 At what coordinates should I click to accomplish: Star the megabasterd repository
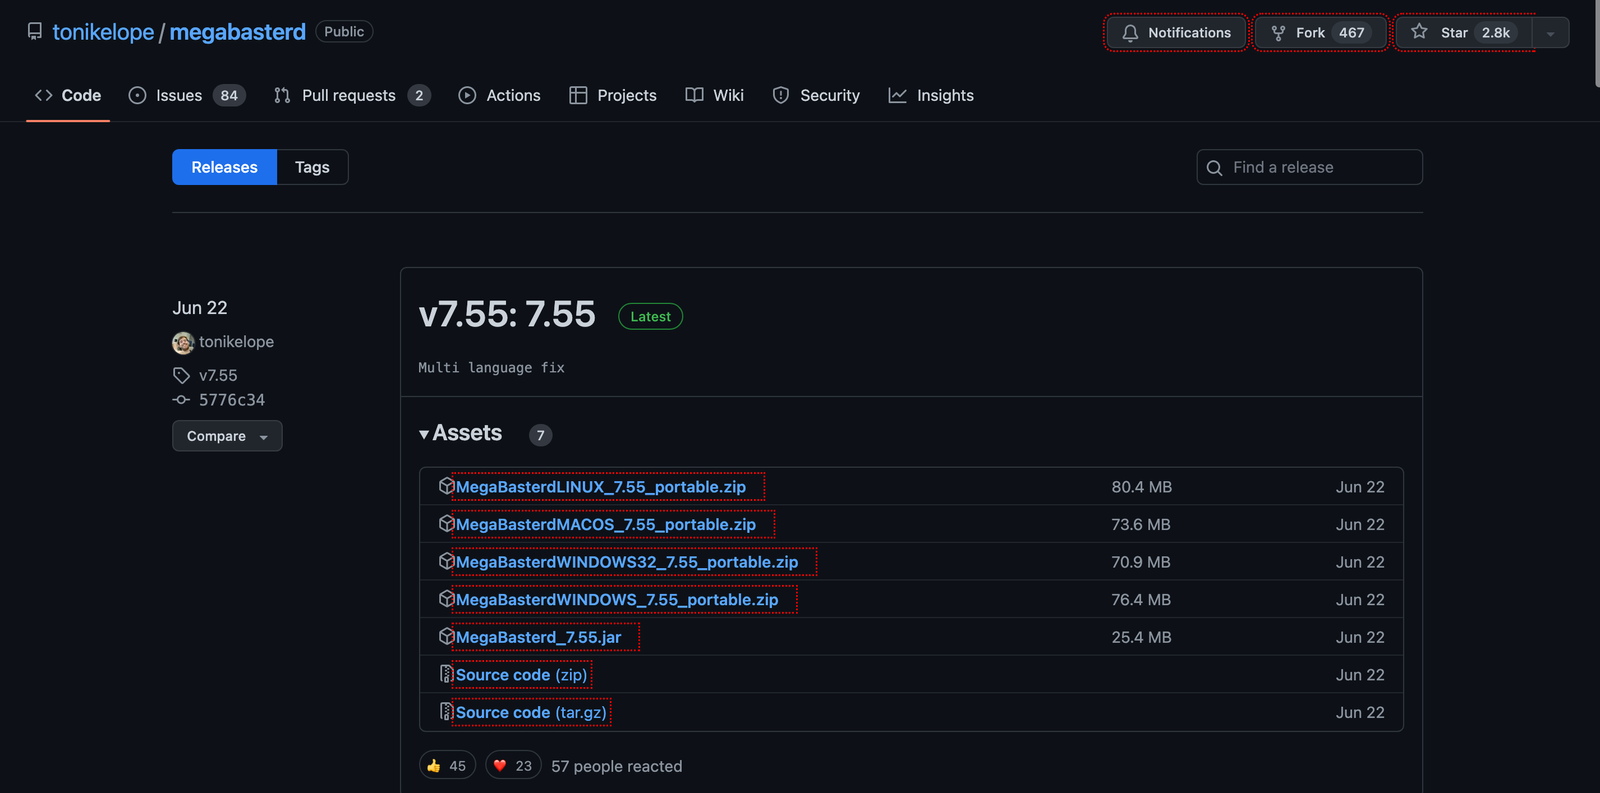tap(1464, 33)
